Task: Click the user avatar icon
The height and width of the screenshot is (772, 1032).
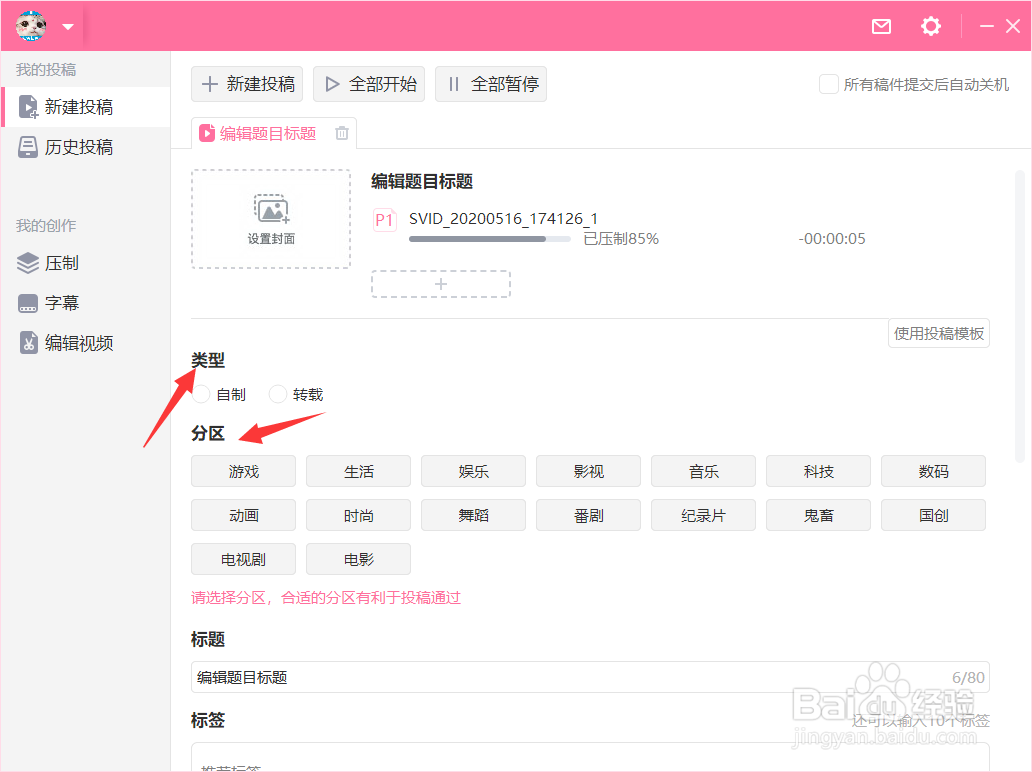Action: (x=29, y=26)
